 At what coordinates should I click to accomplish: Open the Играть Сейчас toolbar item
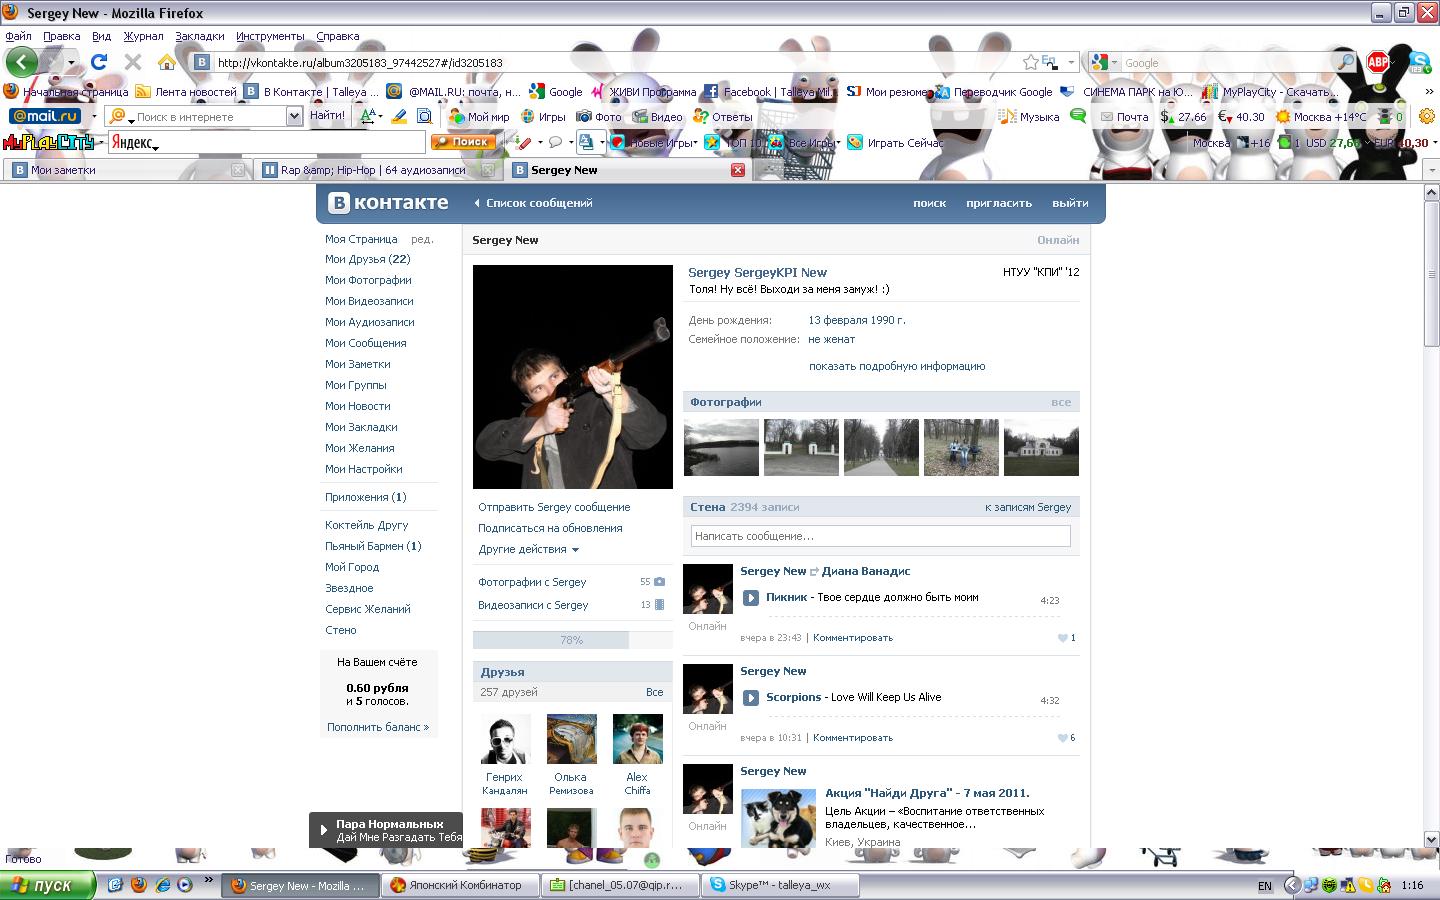click(x=895, y=143)
